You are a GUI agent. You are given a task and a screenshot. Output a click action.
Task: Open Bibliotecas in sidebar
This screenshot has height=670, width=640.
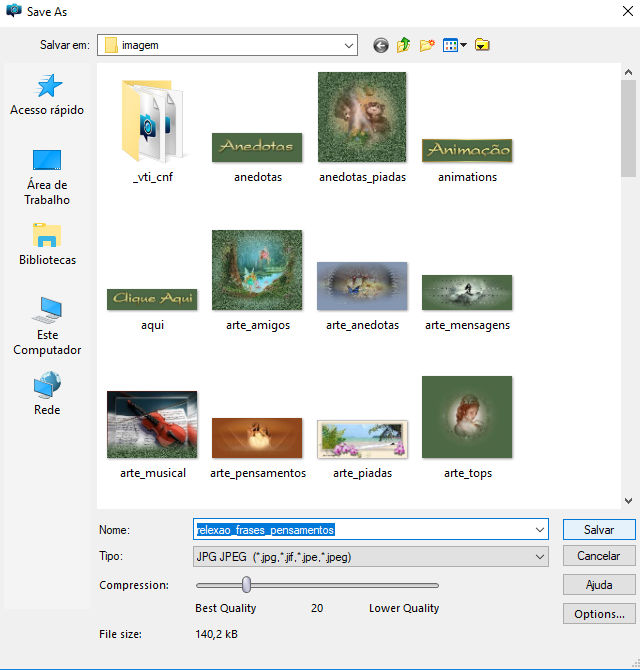coord(47,244)
